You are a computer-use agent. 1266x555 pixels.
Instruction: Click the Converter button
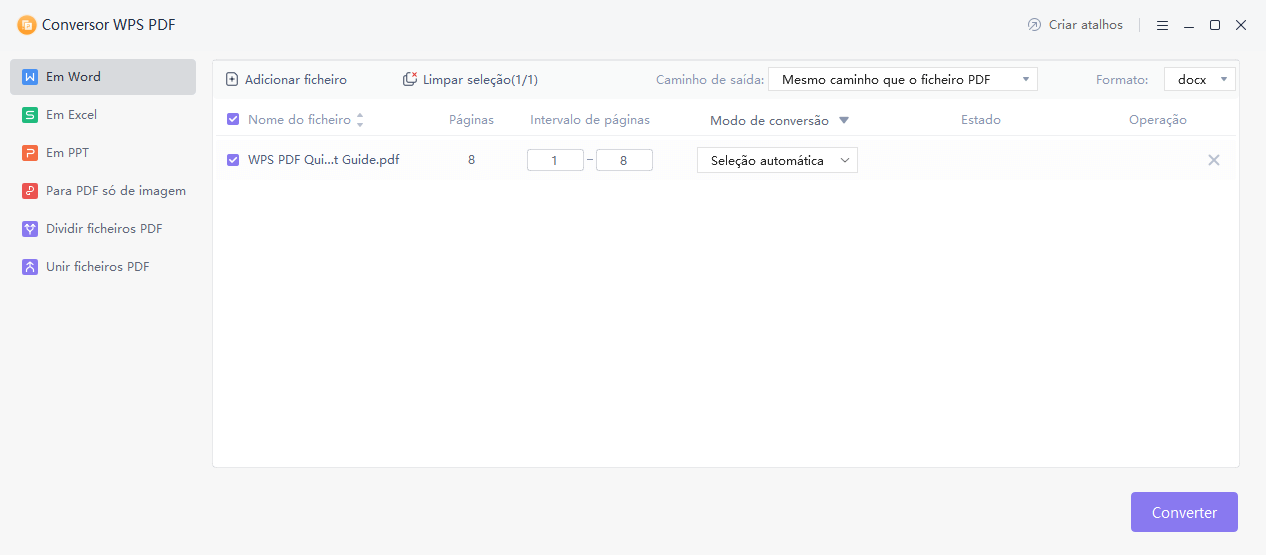(1184, 512)
